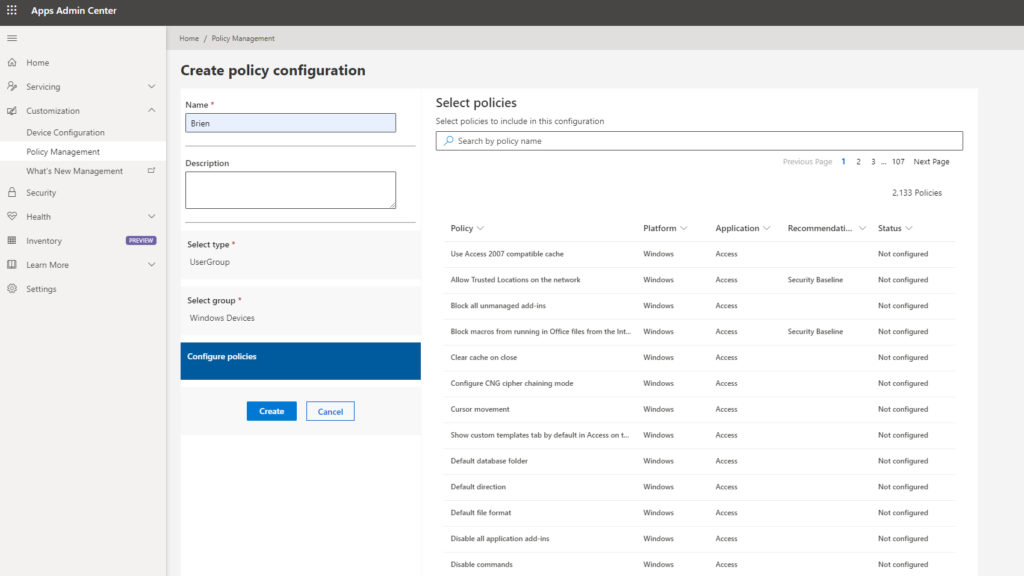
Task: Open the Application column filter dropdown
Action: [767, 228]
